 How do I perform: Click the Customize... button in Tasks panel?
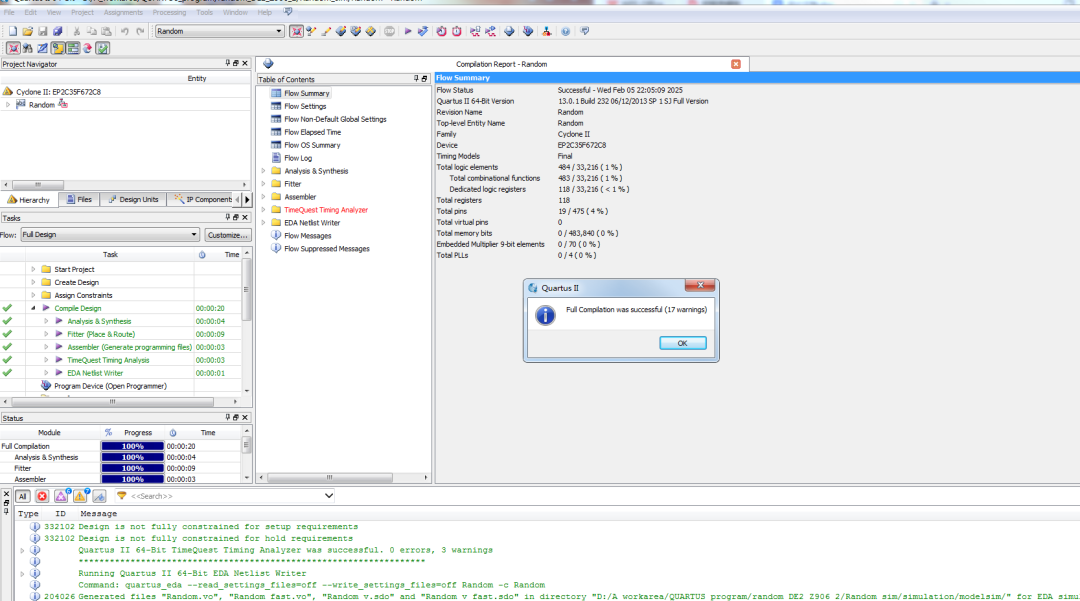point(227,235)
